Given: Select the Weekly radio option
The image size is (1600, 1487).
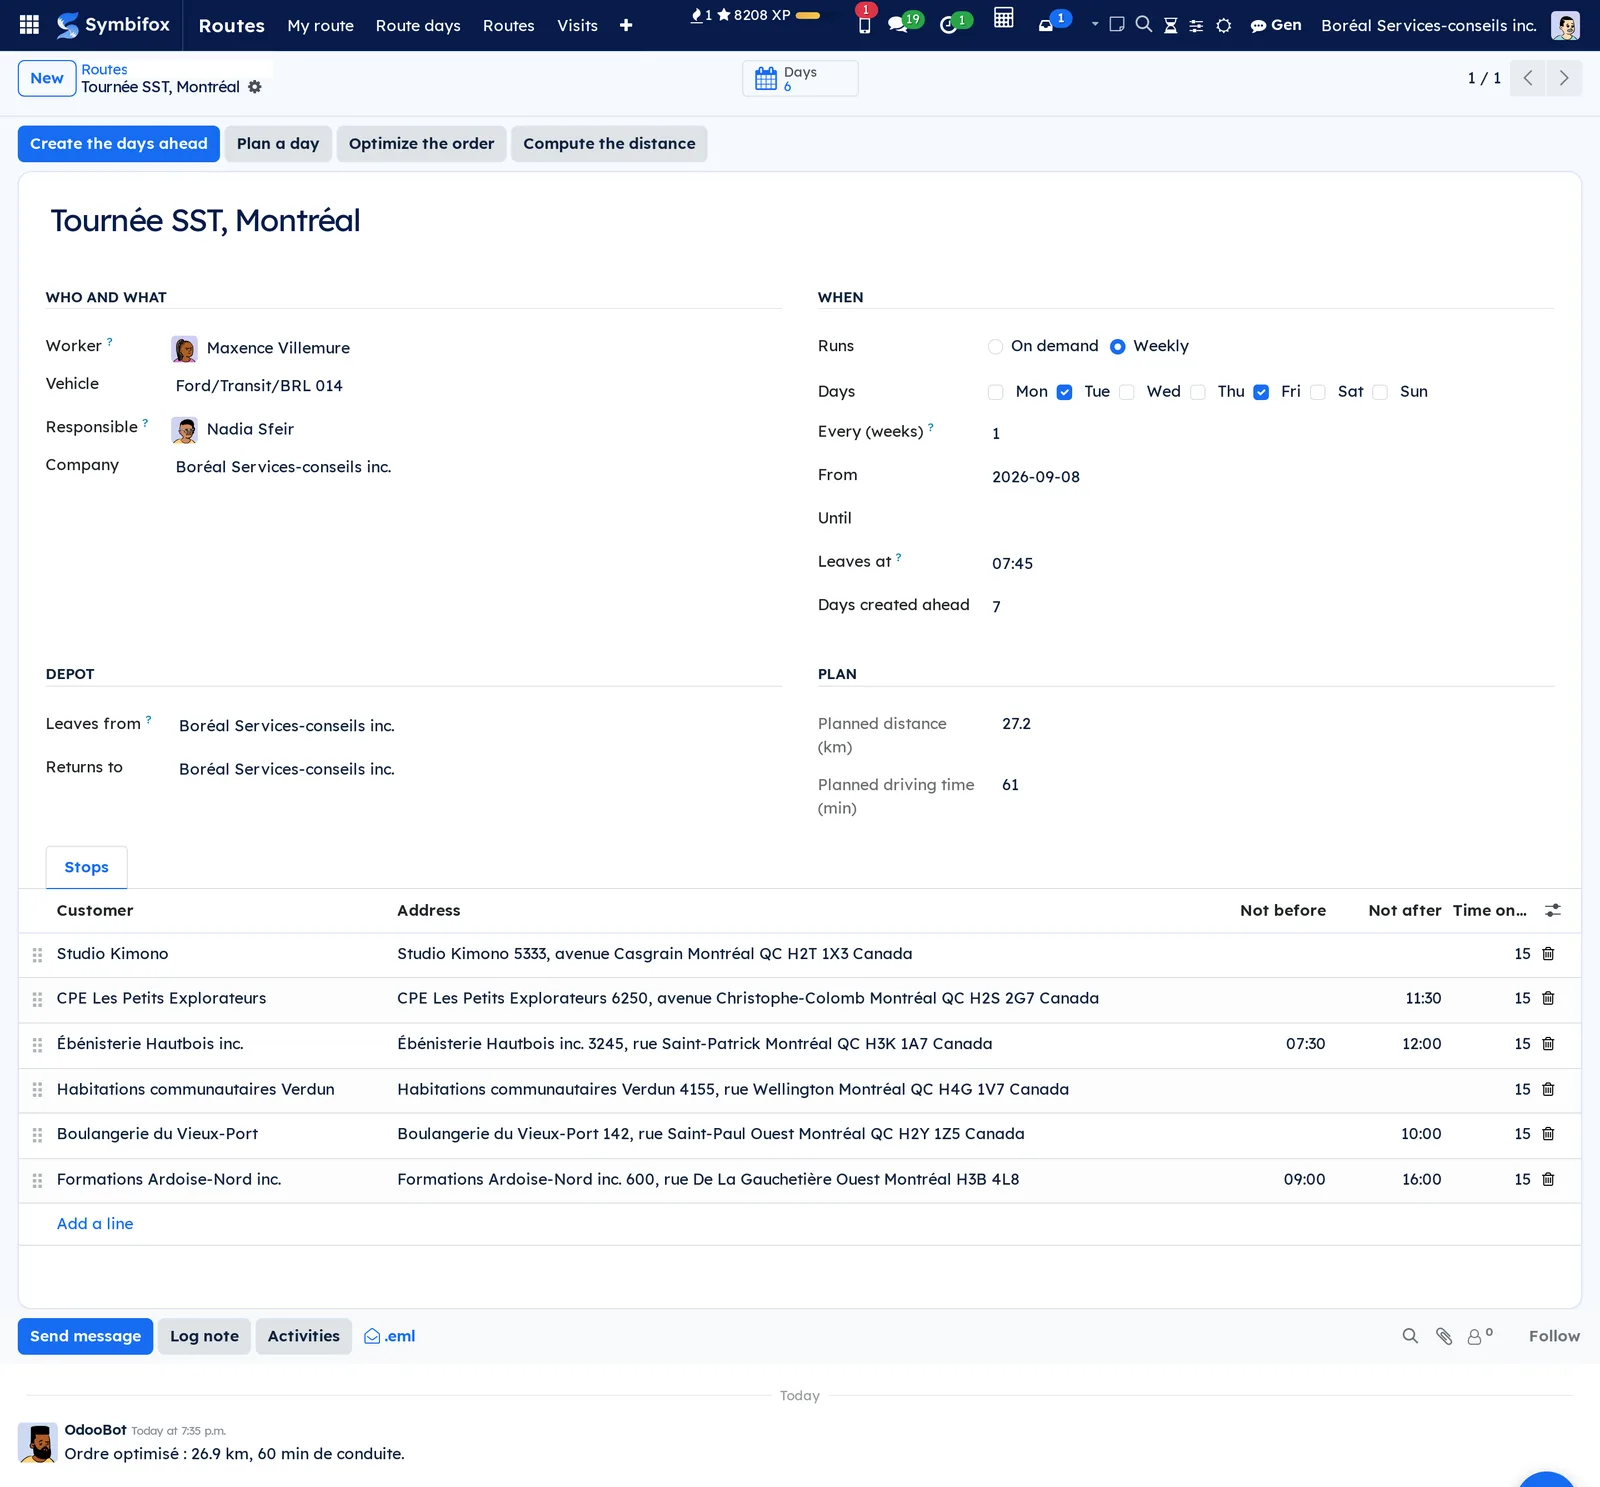Looking at the screenshot, I should pos(1118,347).
